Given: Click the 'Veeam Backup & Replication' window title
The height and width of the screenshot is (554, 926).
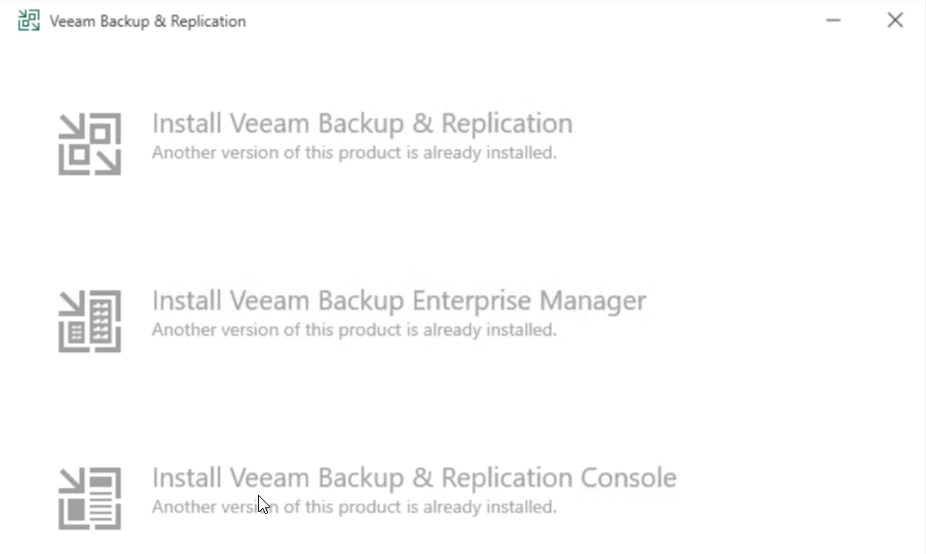Looking at the screenshot, I should tap(148, 21).
